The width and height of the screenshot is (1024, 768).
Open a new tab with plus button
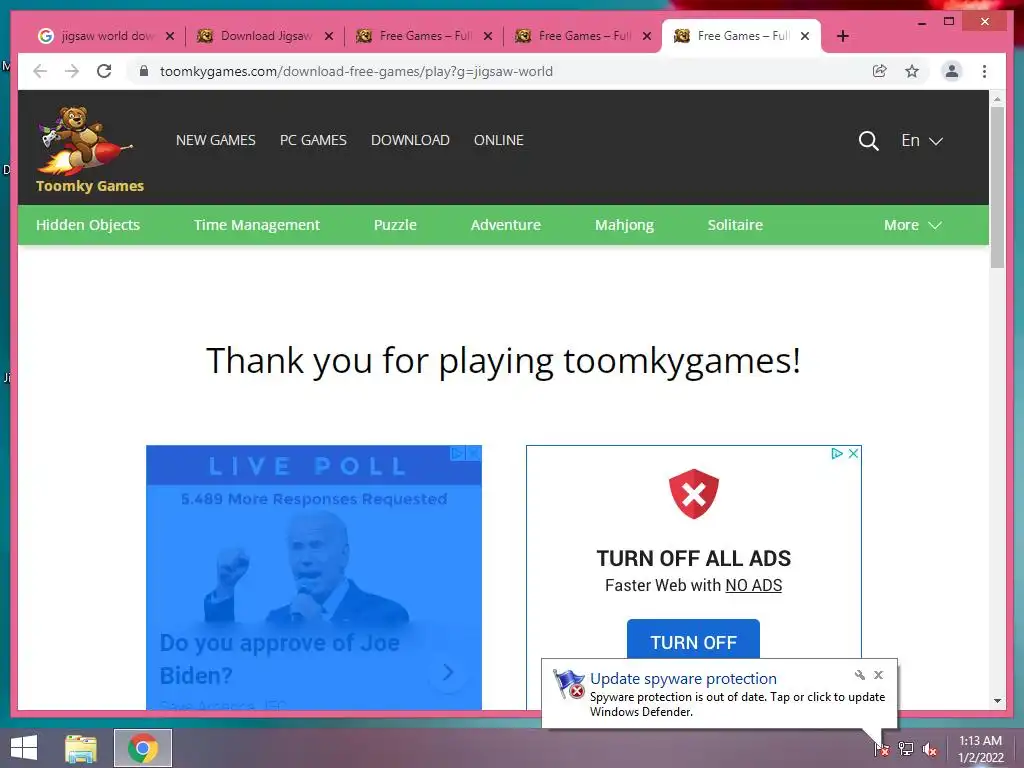(842, 36)
